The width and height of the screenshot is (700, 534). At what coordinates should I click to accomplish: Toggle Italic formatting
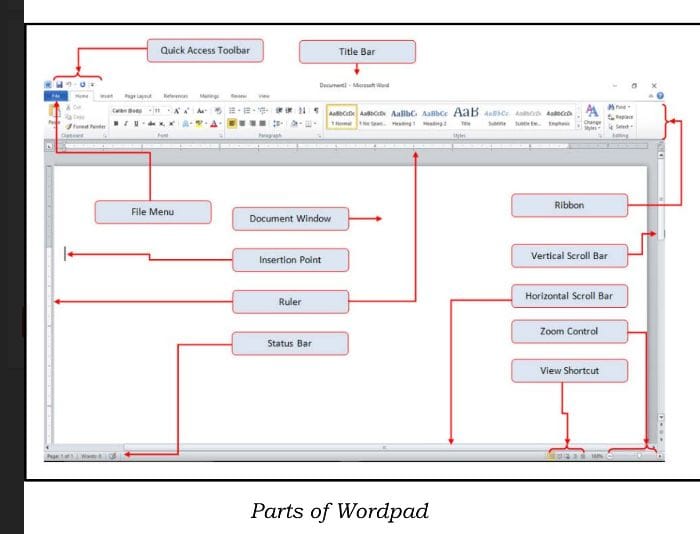pyautogui.click(x=126, y=124)
